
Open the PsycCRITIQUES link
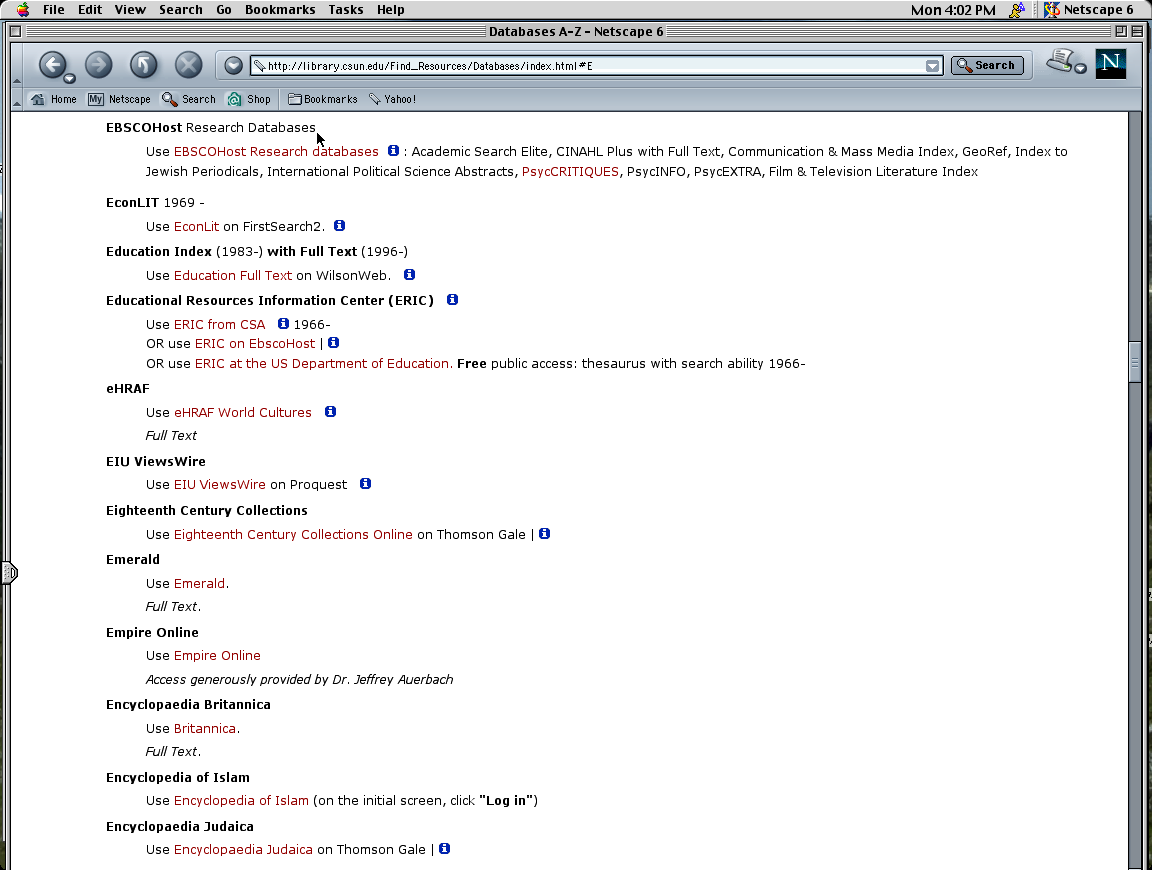click(570, 171)
